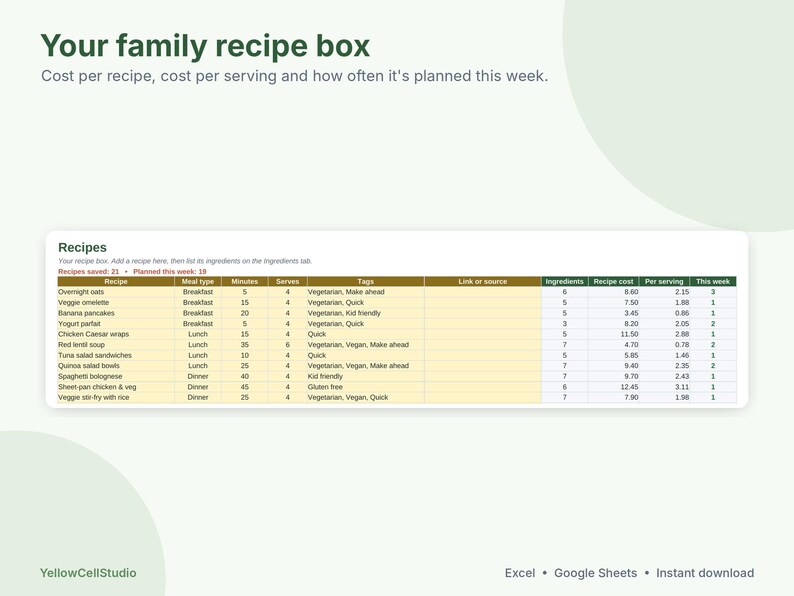Click the "Sheet-pan chicken & veg" recipe cell
The image size is (794, 596).
point(116,387)
